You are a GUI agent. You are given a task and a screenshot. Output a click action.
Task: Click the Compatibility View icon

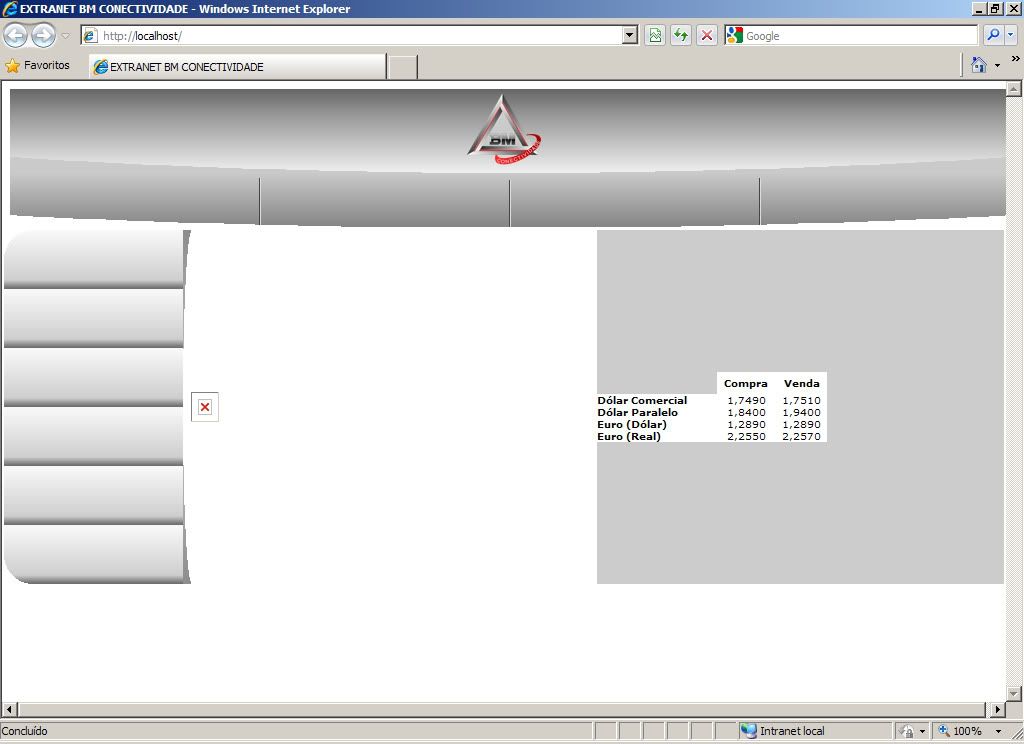(655, 36)
